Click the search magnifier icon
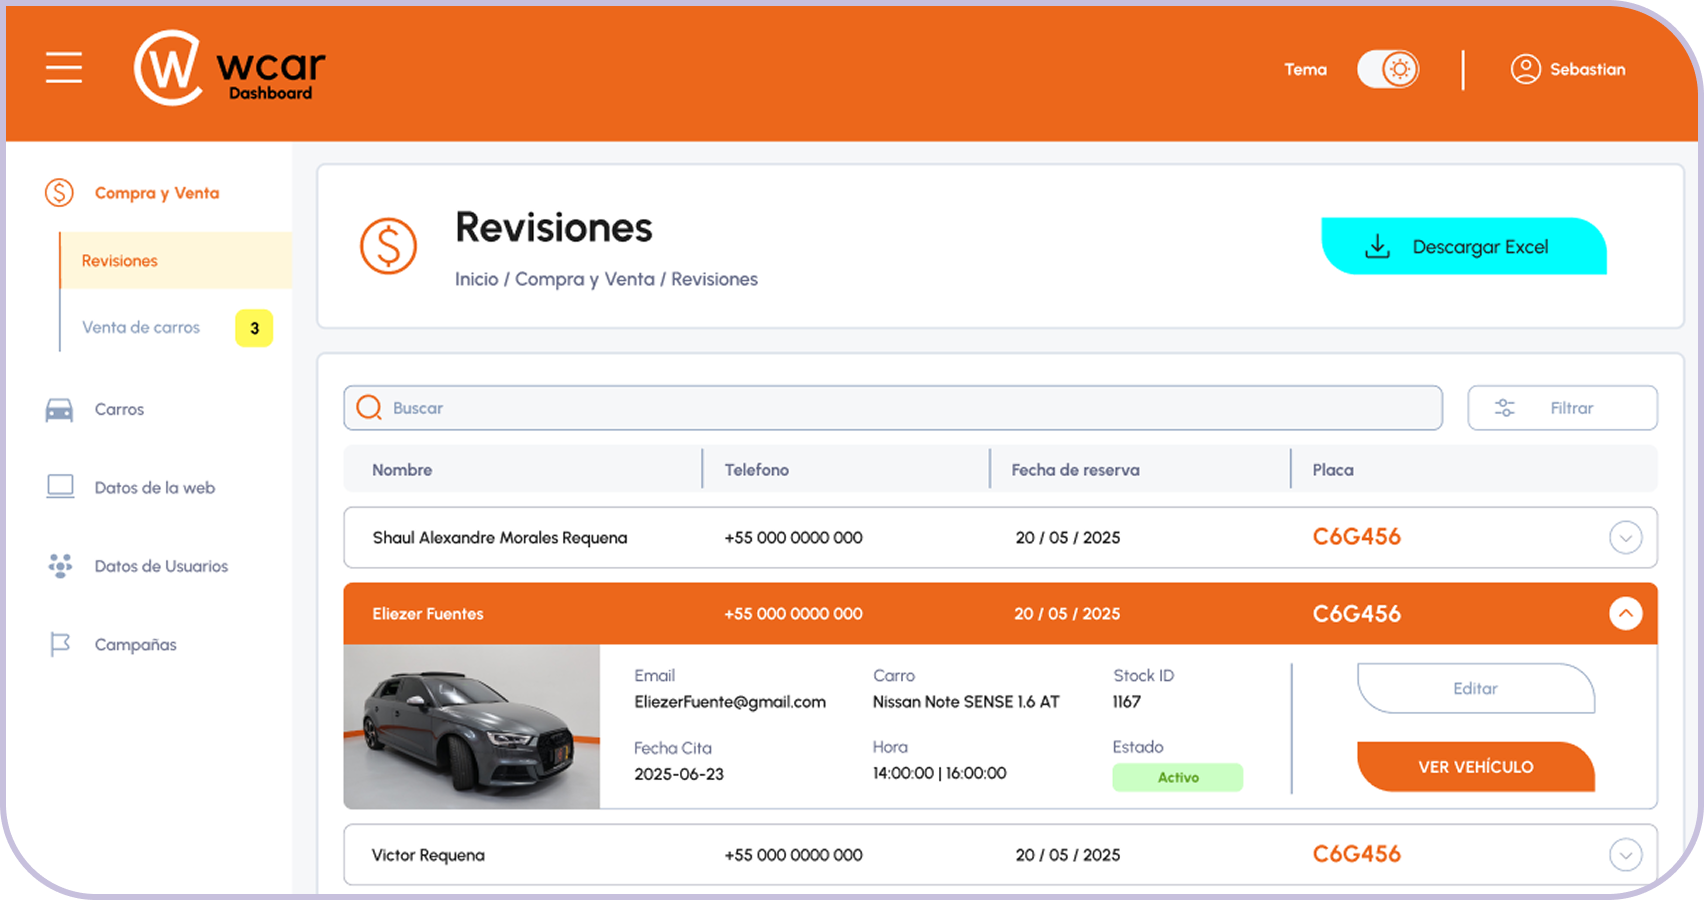Screen dimensions: 1704x900 click(x=369, y=408)
